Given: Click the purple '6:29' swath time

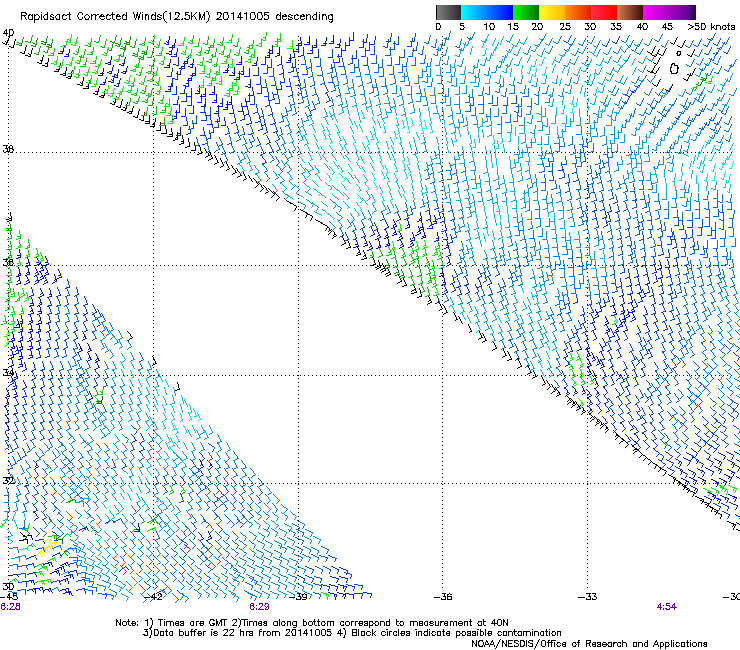Looking at the screenshot, I should (259, 607).
